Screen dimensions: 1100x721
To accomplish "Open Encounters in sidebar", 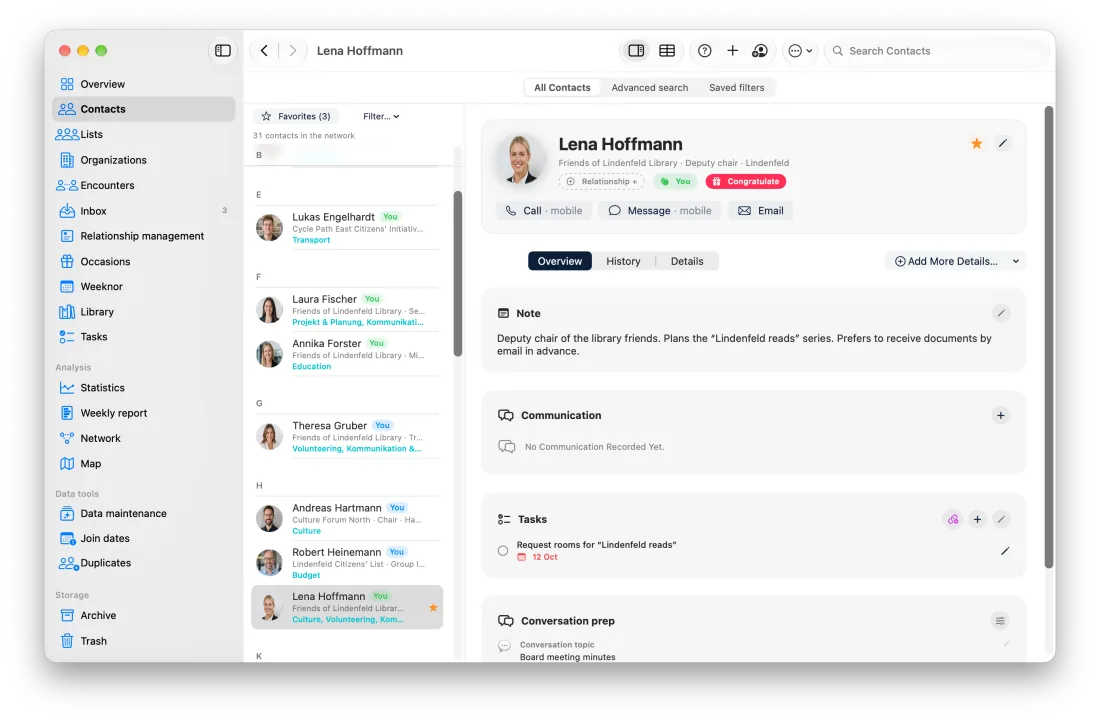I will tap(143, 185).
